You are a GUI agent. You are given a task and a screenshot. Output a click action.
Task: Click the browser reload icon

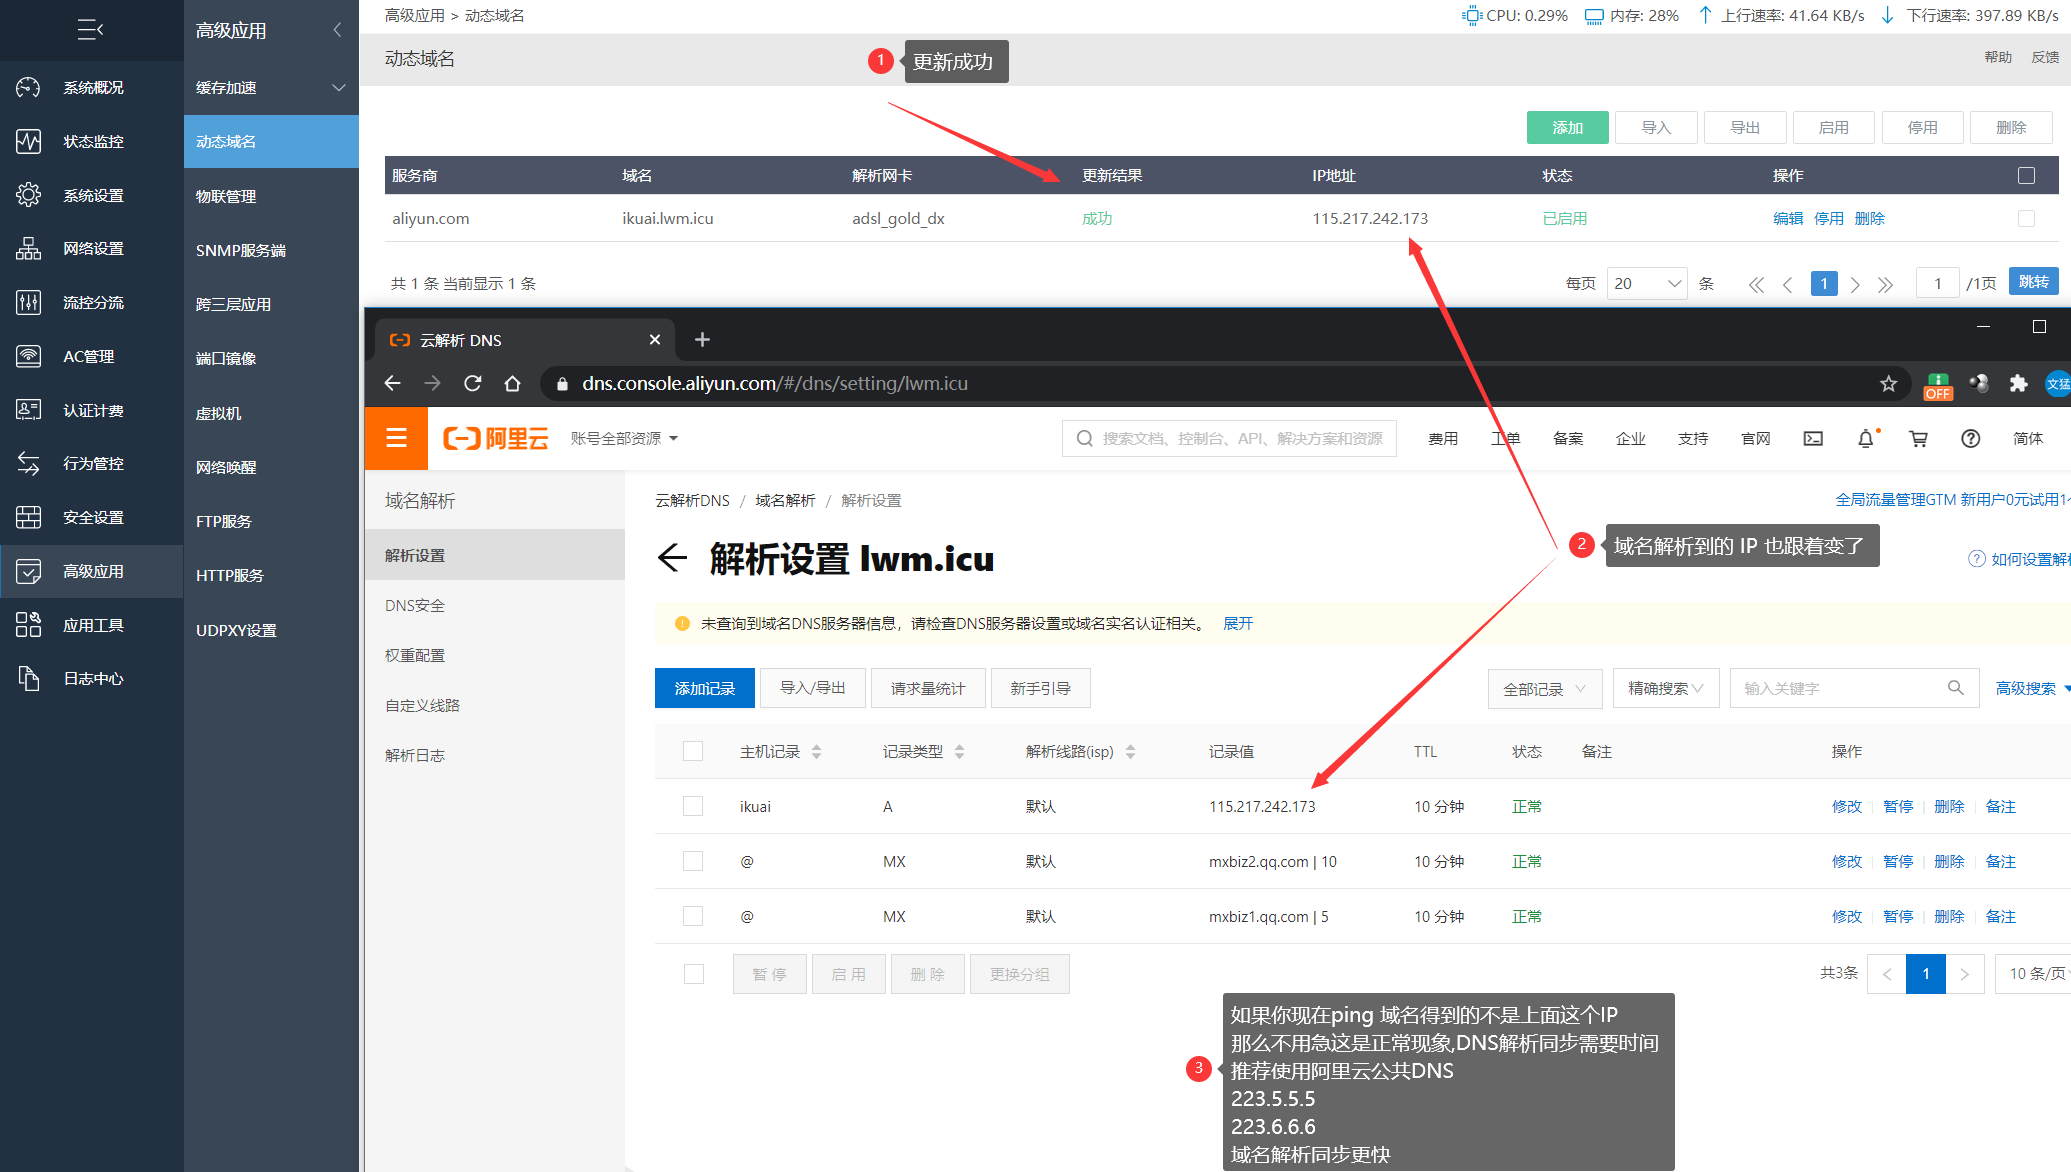tap(473, 384)
